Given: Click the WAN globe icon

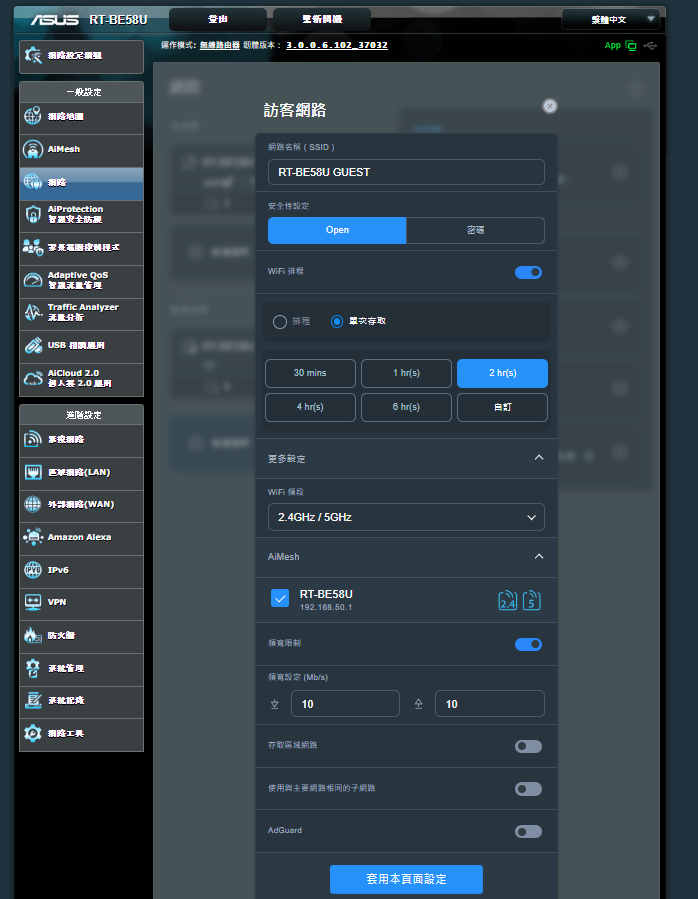Looking at the screenshot, I should (33, 505).
